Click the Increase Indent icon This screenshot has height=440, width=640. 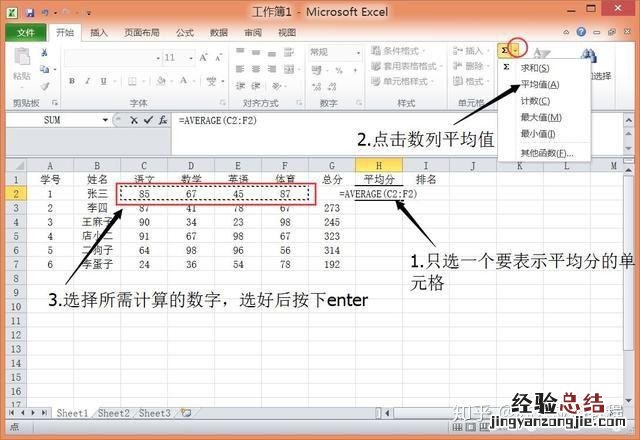[x=256, y=86]
